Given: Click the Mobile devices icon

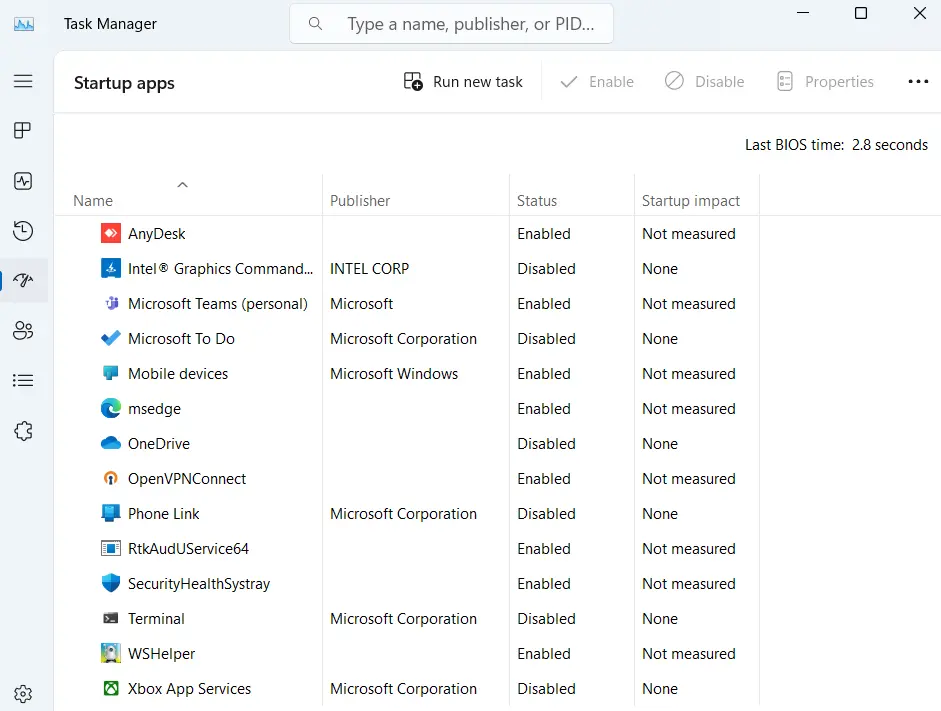Looking at the screenshot, I should [x=110, y=373].
